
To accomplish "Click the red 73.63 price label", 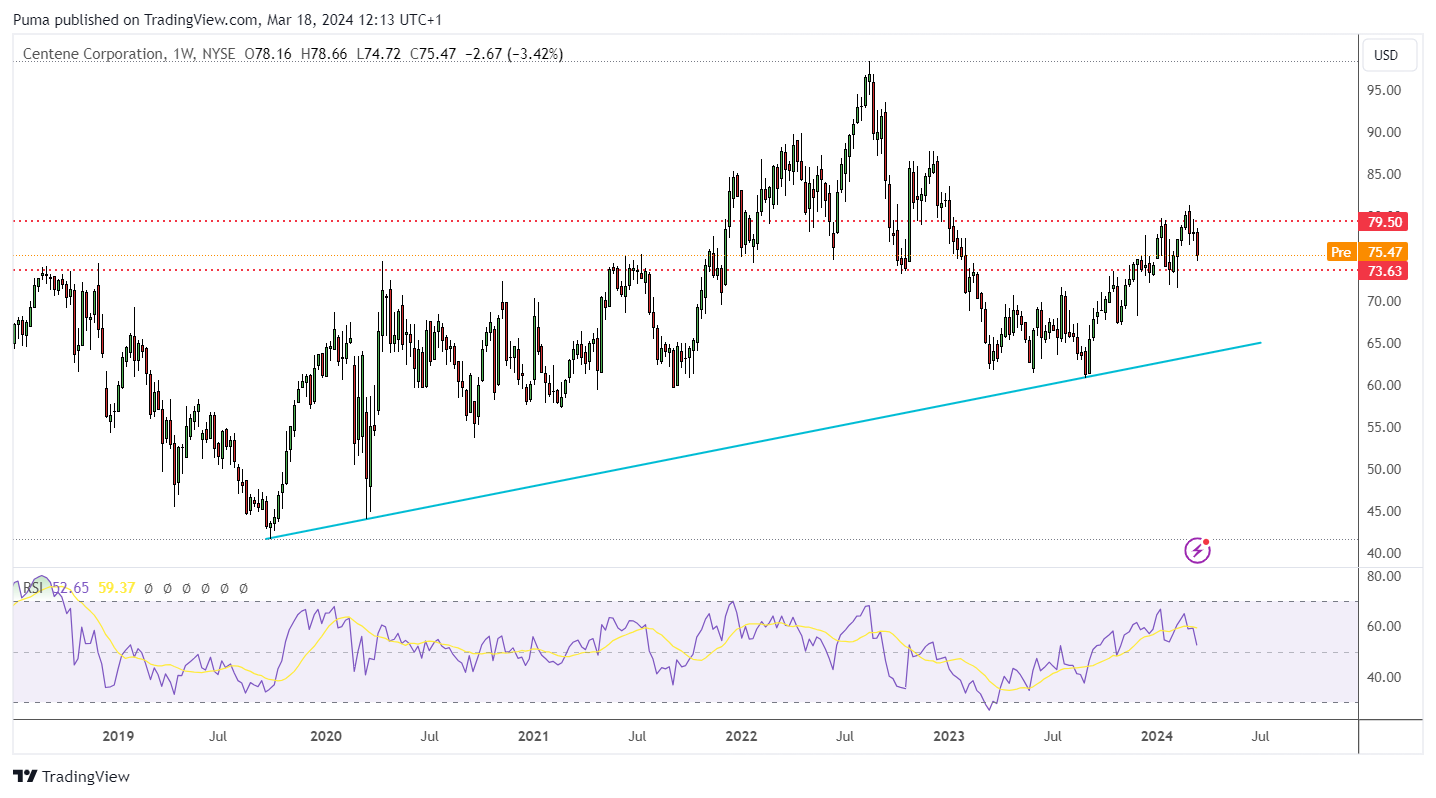I will click(1384, 270).
